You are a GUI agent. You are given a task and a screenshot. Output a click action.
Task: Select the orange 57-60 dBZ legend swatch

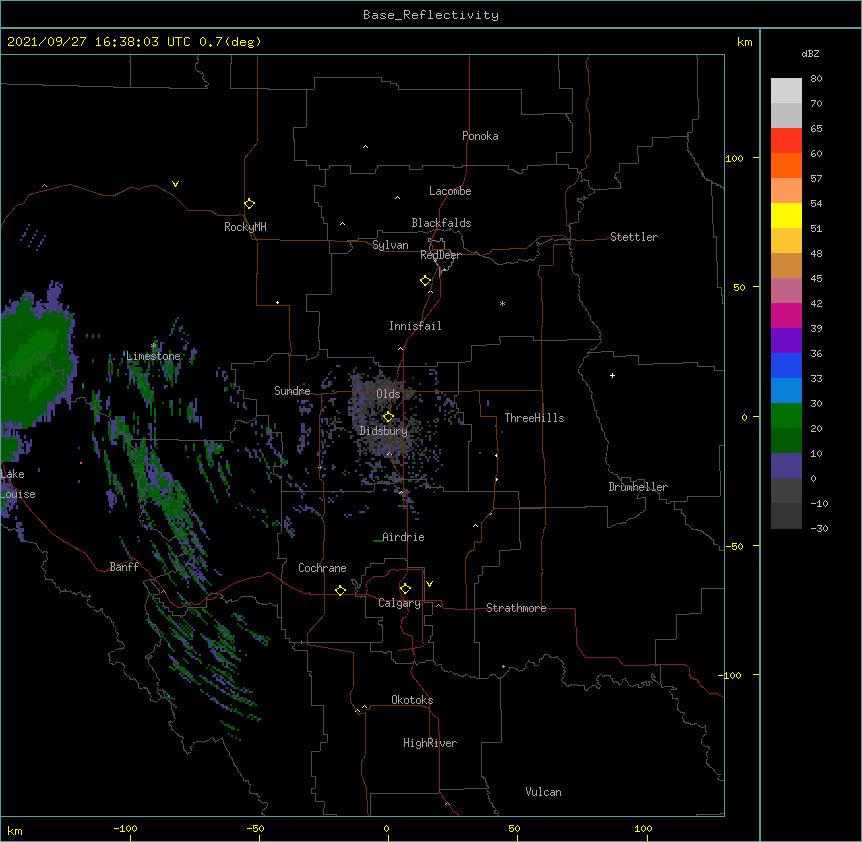tap(786, 165)
